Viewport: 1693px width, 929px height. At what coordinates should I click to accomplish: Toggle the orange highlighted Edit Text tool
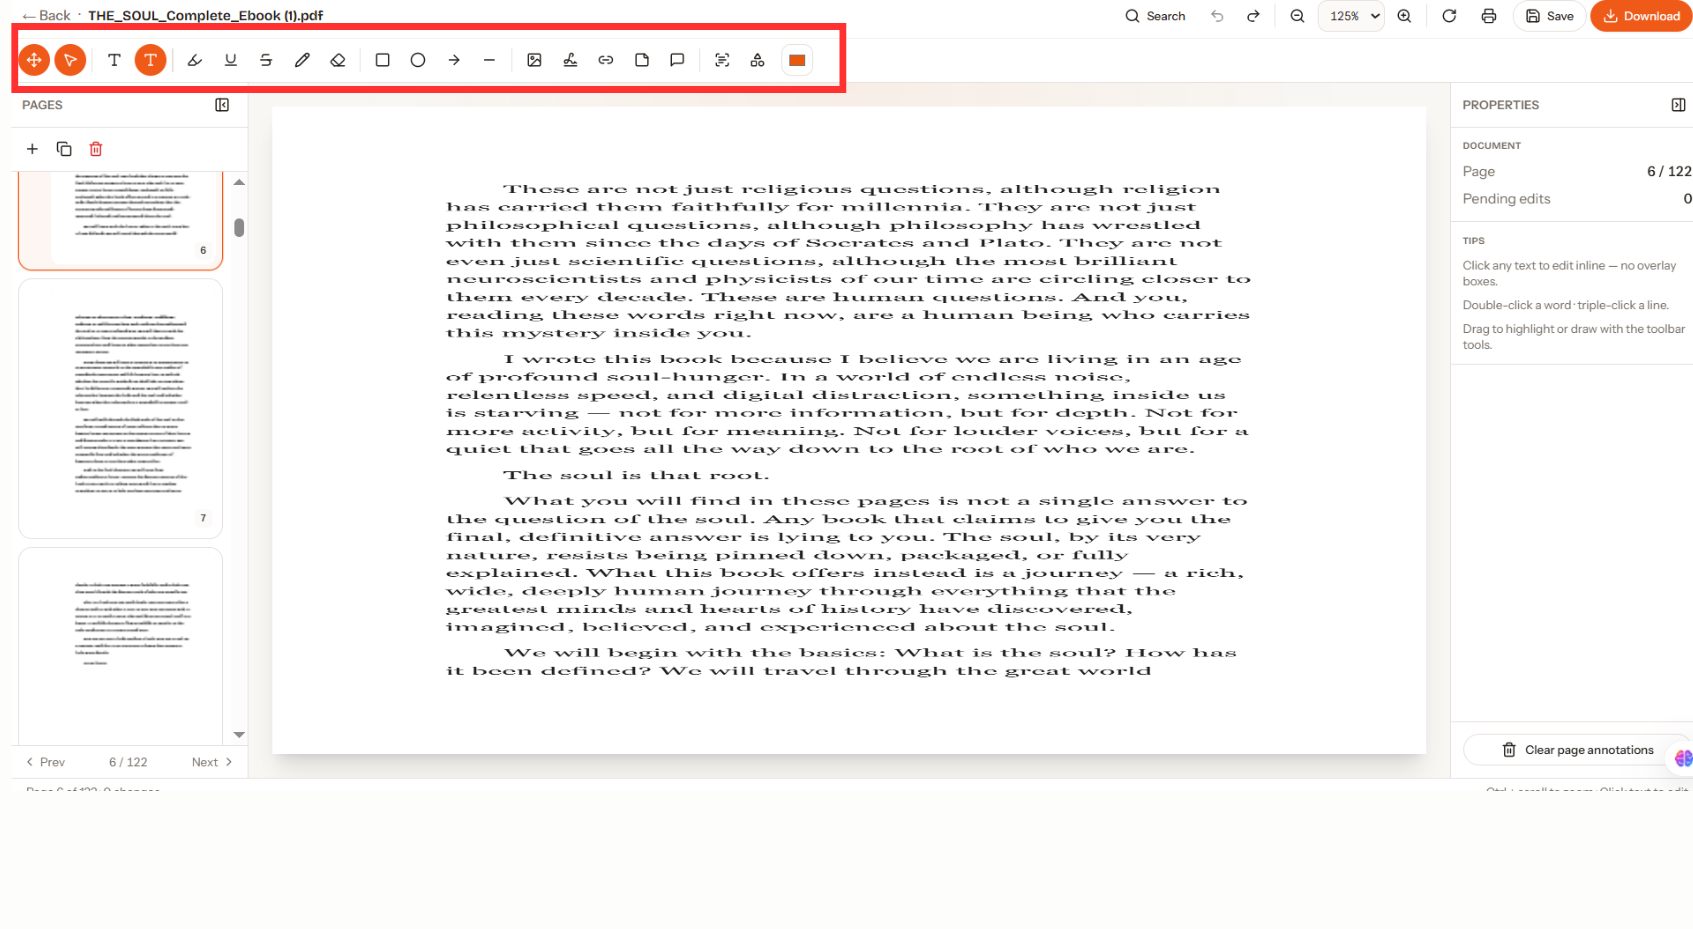click(150, 60)
